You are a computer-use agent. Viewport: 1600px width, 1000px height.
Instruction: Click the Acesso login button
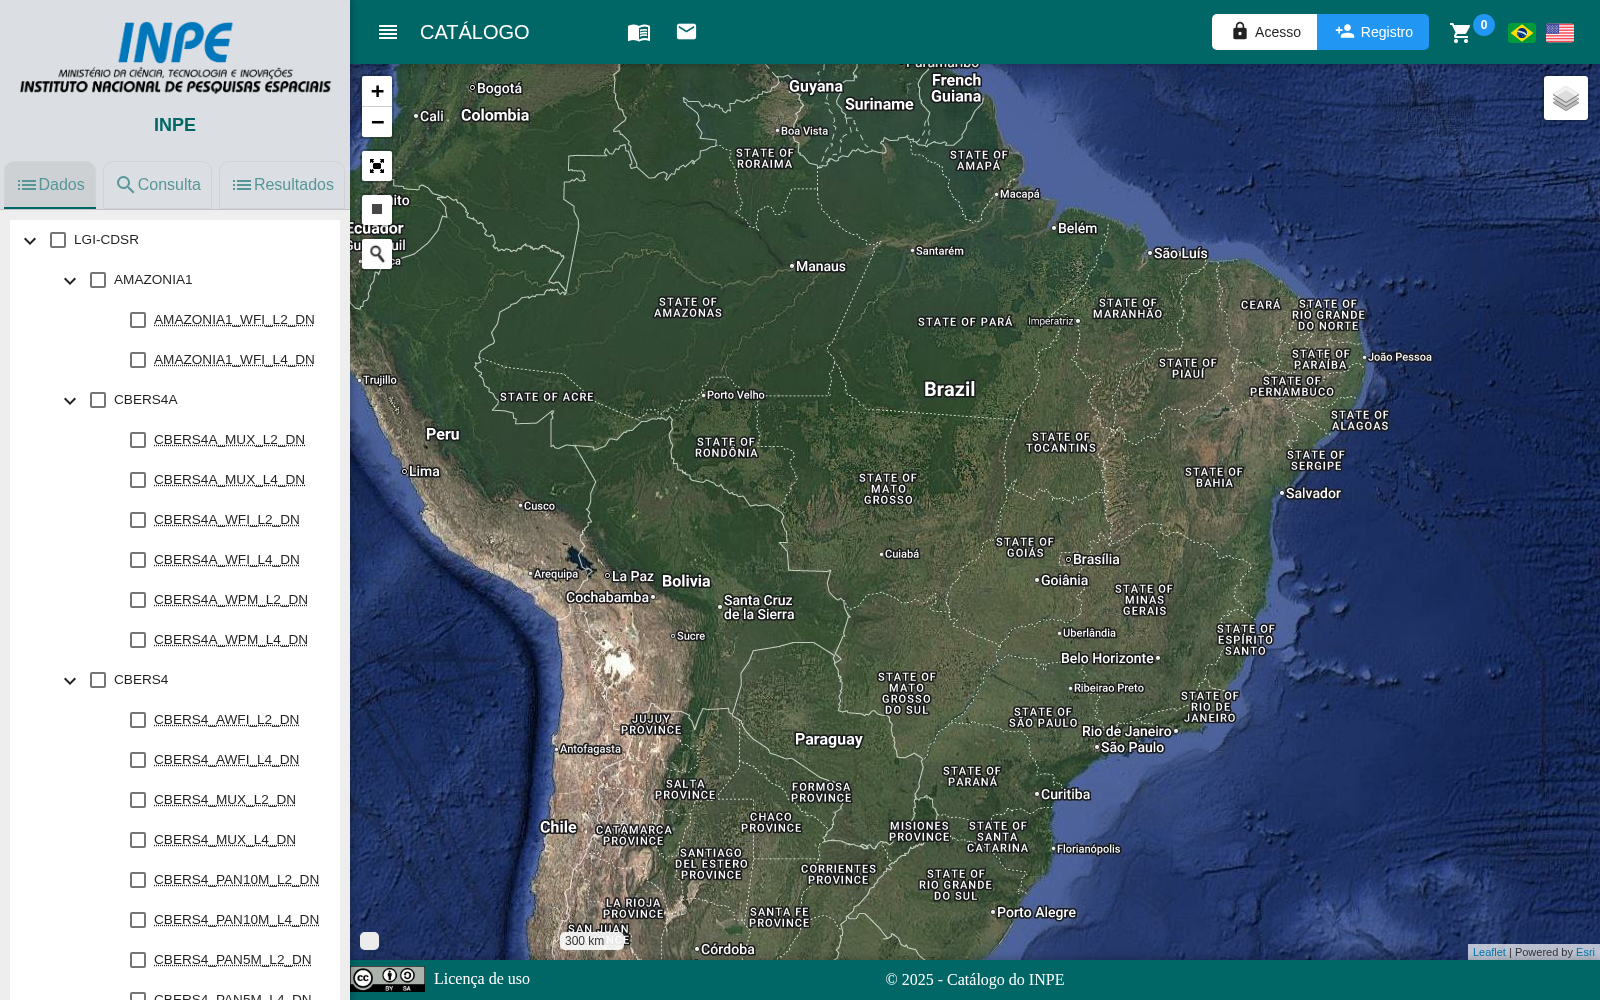point(1265,32)
